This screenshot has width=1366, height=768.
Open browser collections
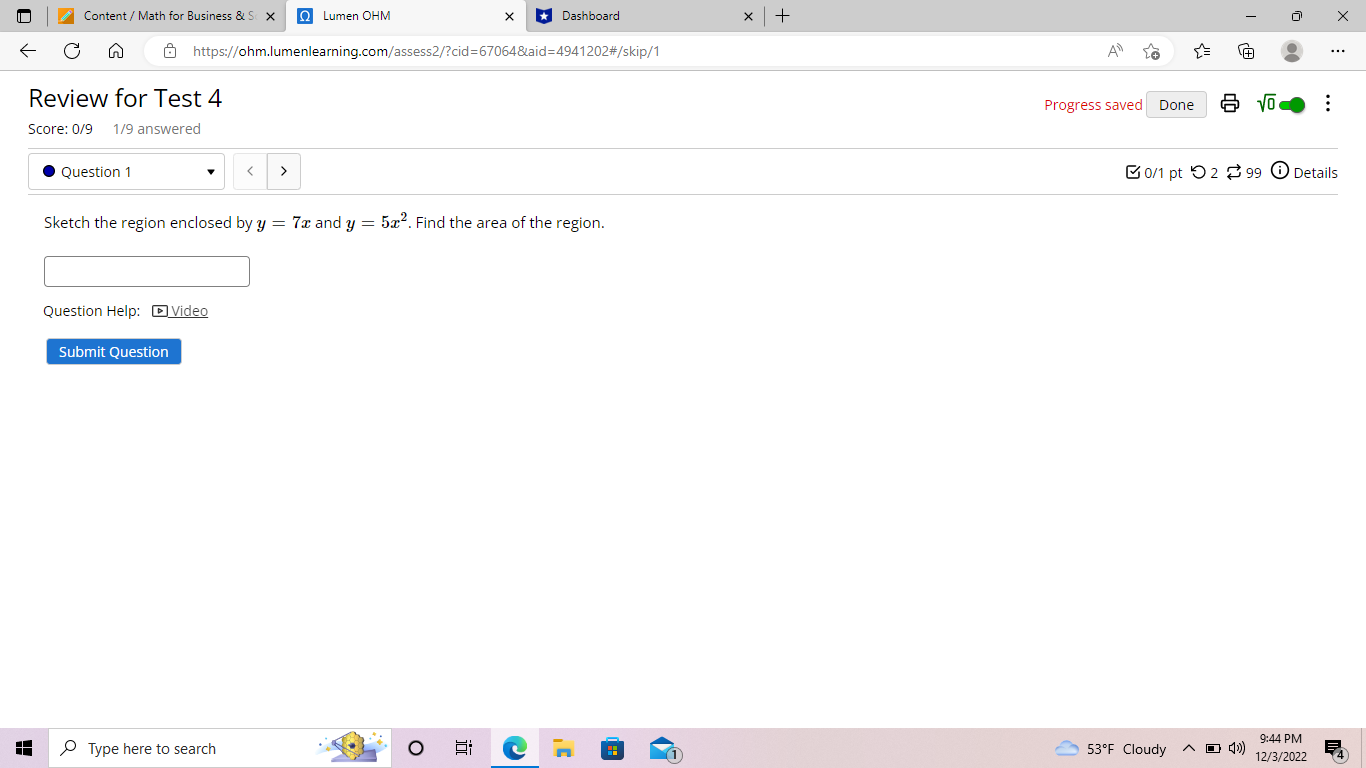1246,51
